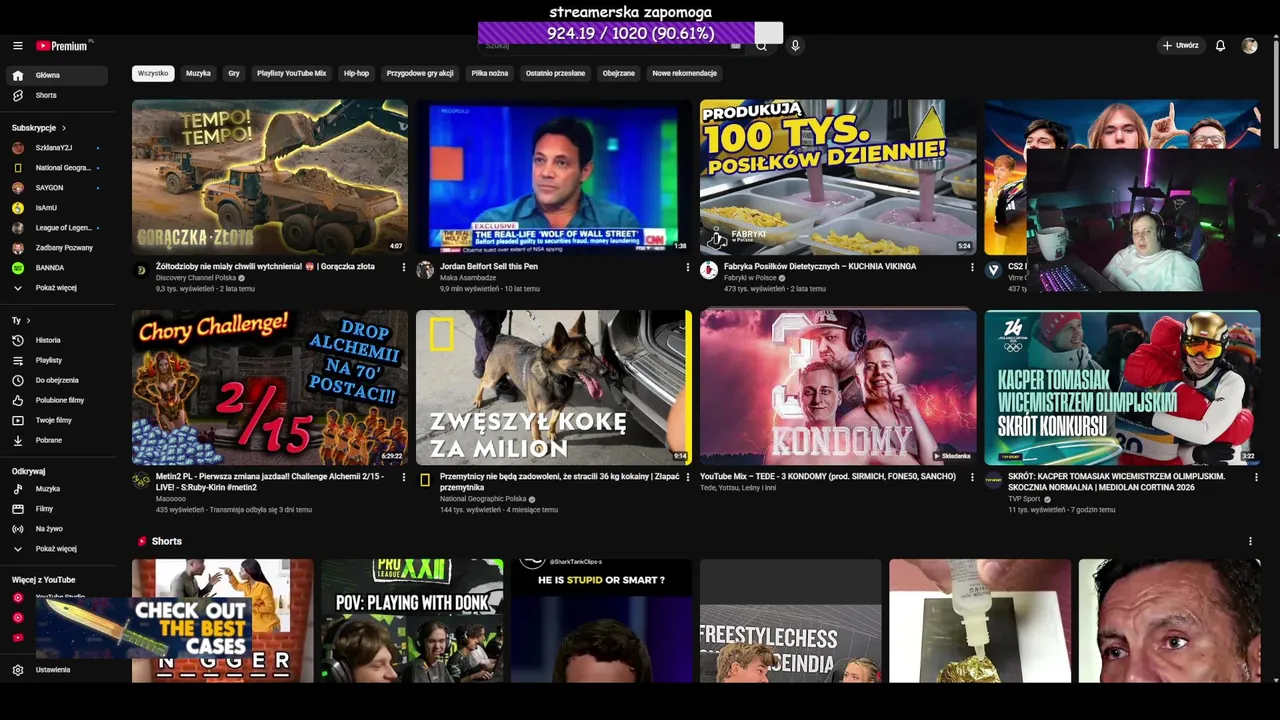Open Muzyka under Odkrywaj in sidebar
Viewport: 1280px width, 720px height.
click(57, 489)
